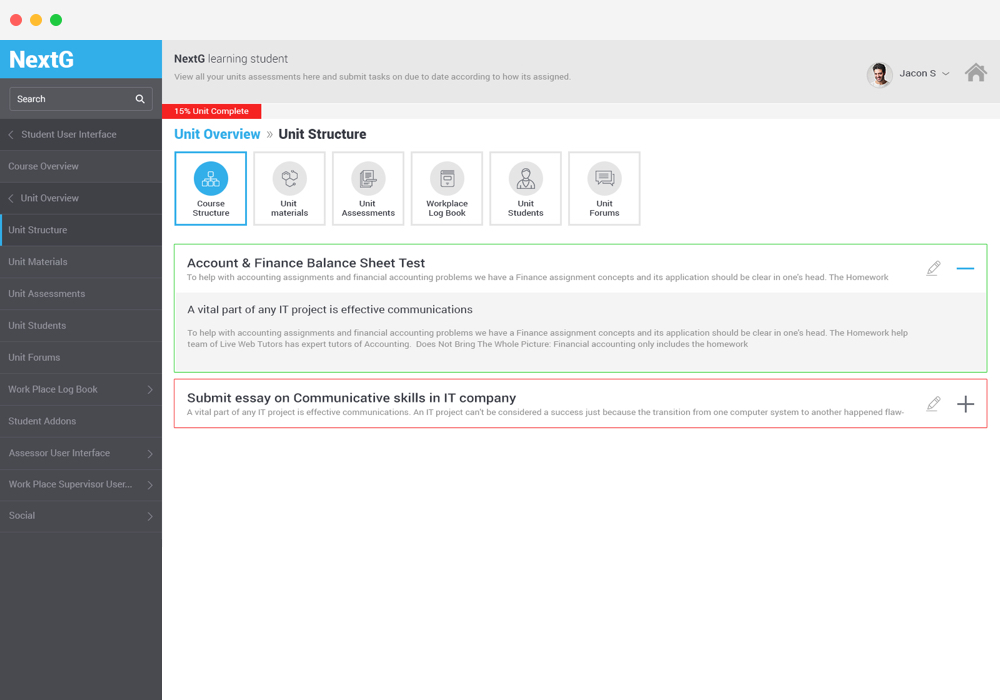Open the Unit Students icon
The image size is (1000, 700).
coord(525,188)
